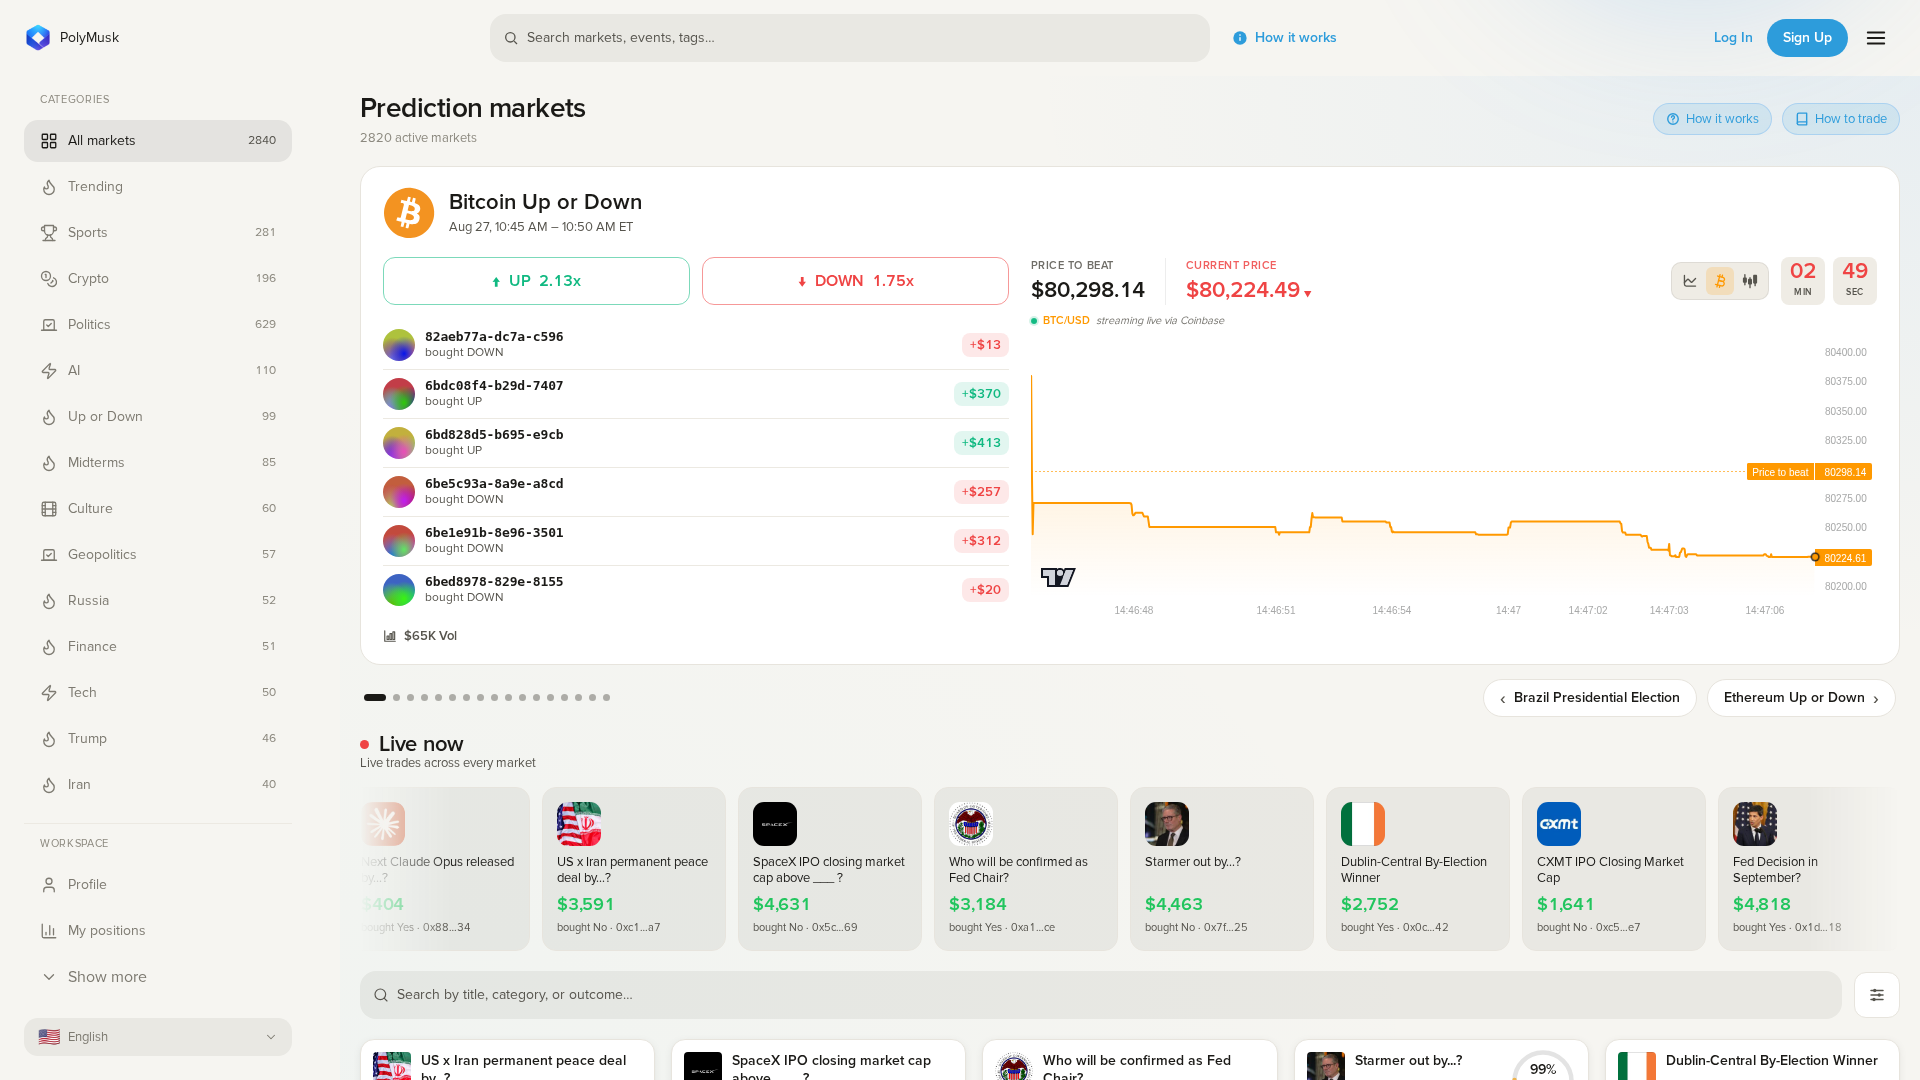Click the top search markets field
Image resolution: width=1920 pixels, height=1080 pixels.
point(850,38)
